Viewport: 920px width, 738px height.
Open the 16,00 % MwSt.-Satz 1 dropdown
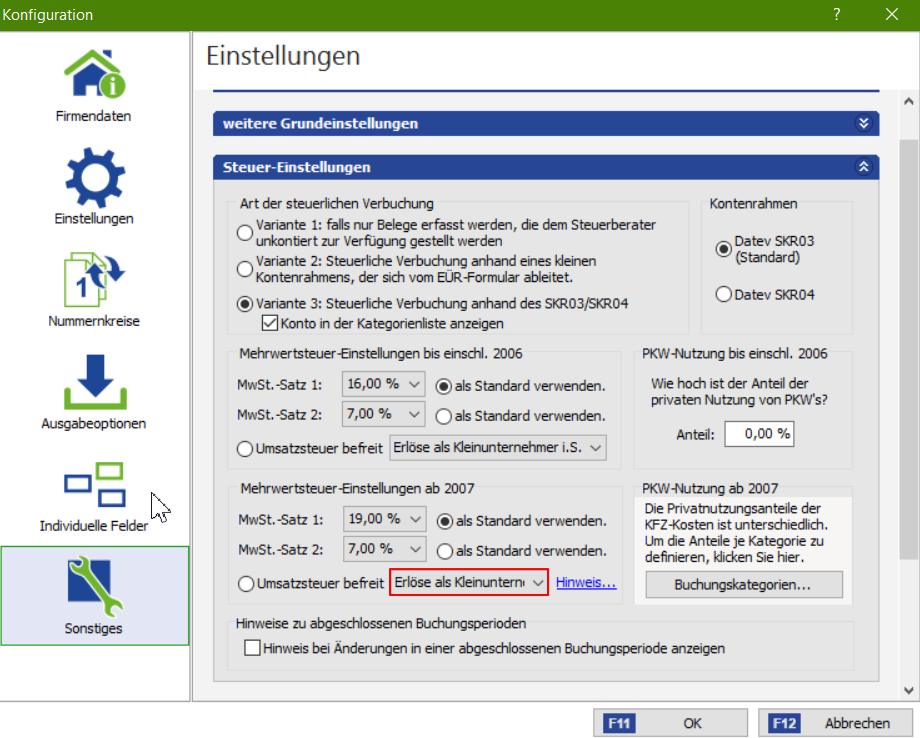pos(383,384)
